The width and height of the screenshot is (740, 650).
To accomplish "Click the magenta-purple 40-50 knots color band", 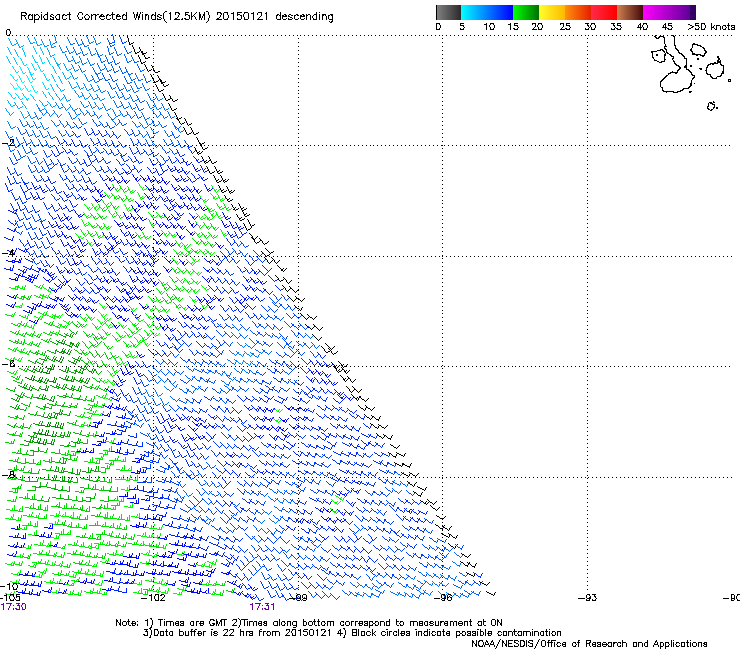I will coord(669,12).
